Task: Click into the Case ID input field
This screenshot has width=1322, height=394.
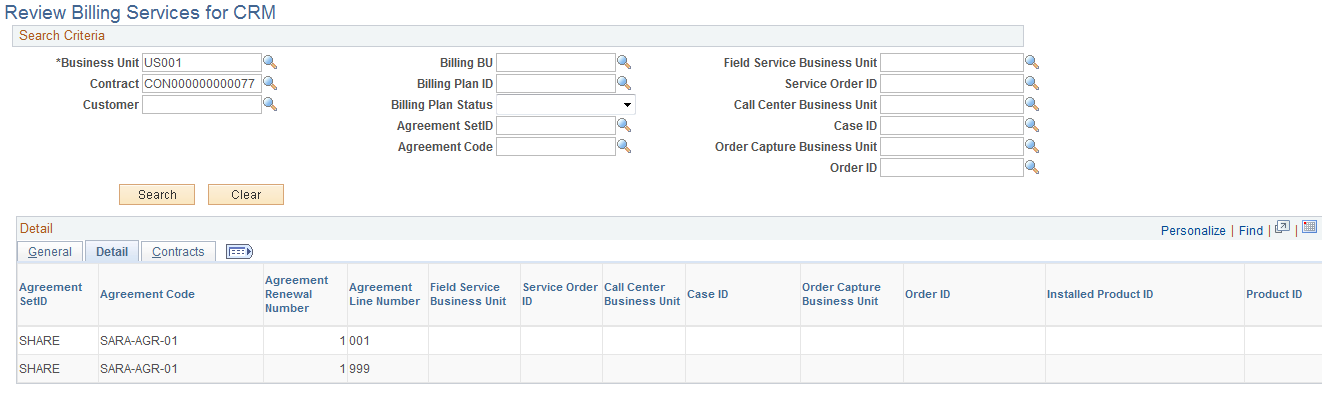Action: [x=952, y=126]
